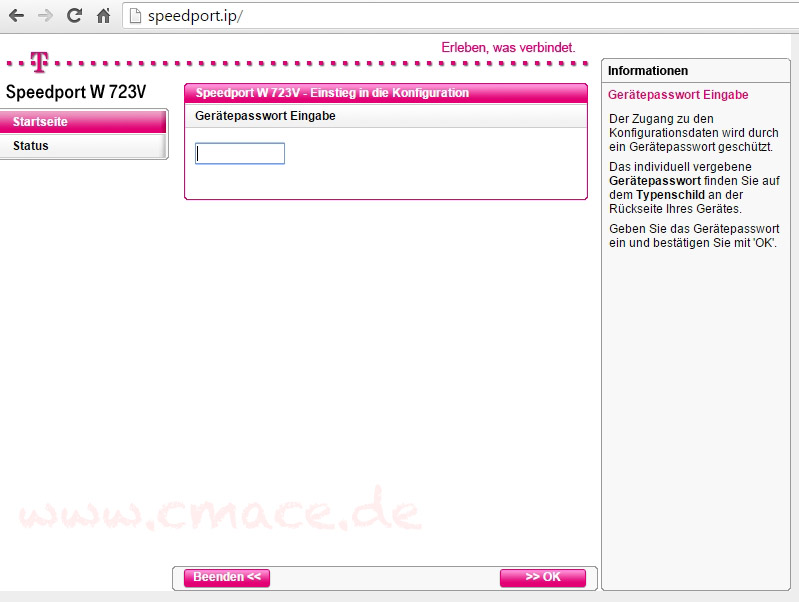
Task: Focus the speedport.ip address bar
Action: click(x=400, y=16)
